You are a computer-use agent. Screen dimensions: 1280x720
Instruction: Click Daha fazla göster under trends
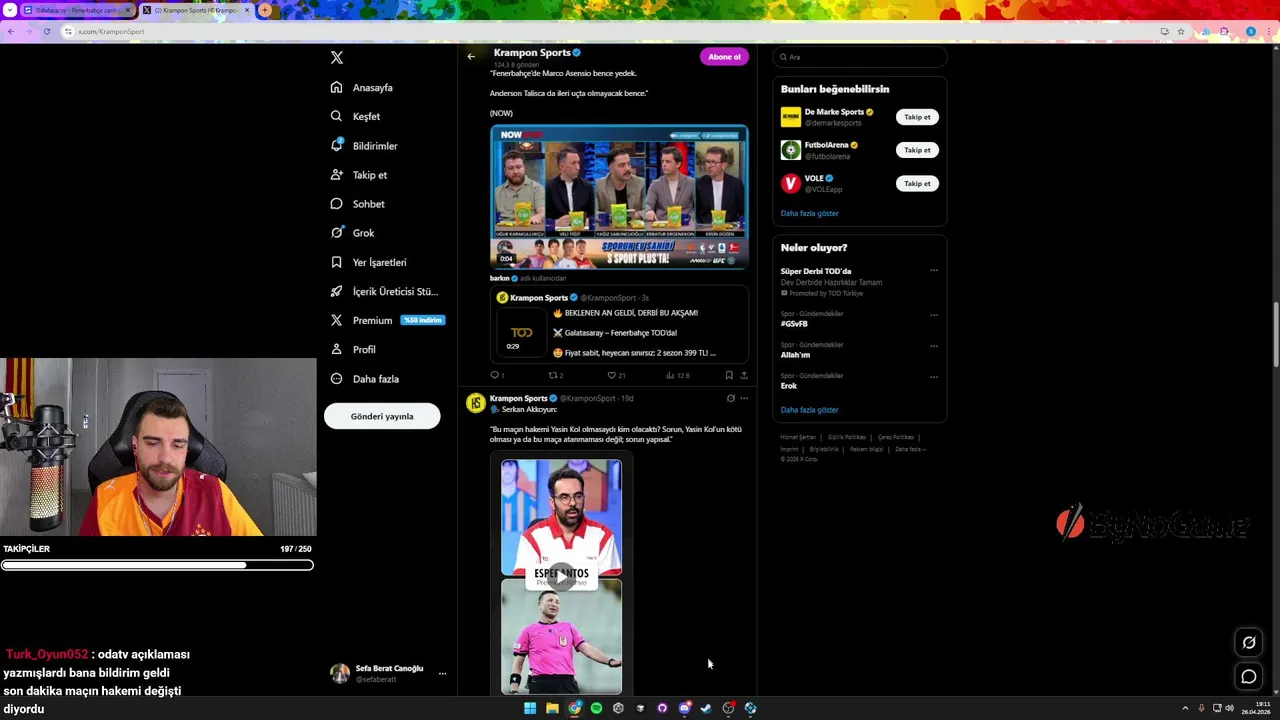pos(809,410)
